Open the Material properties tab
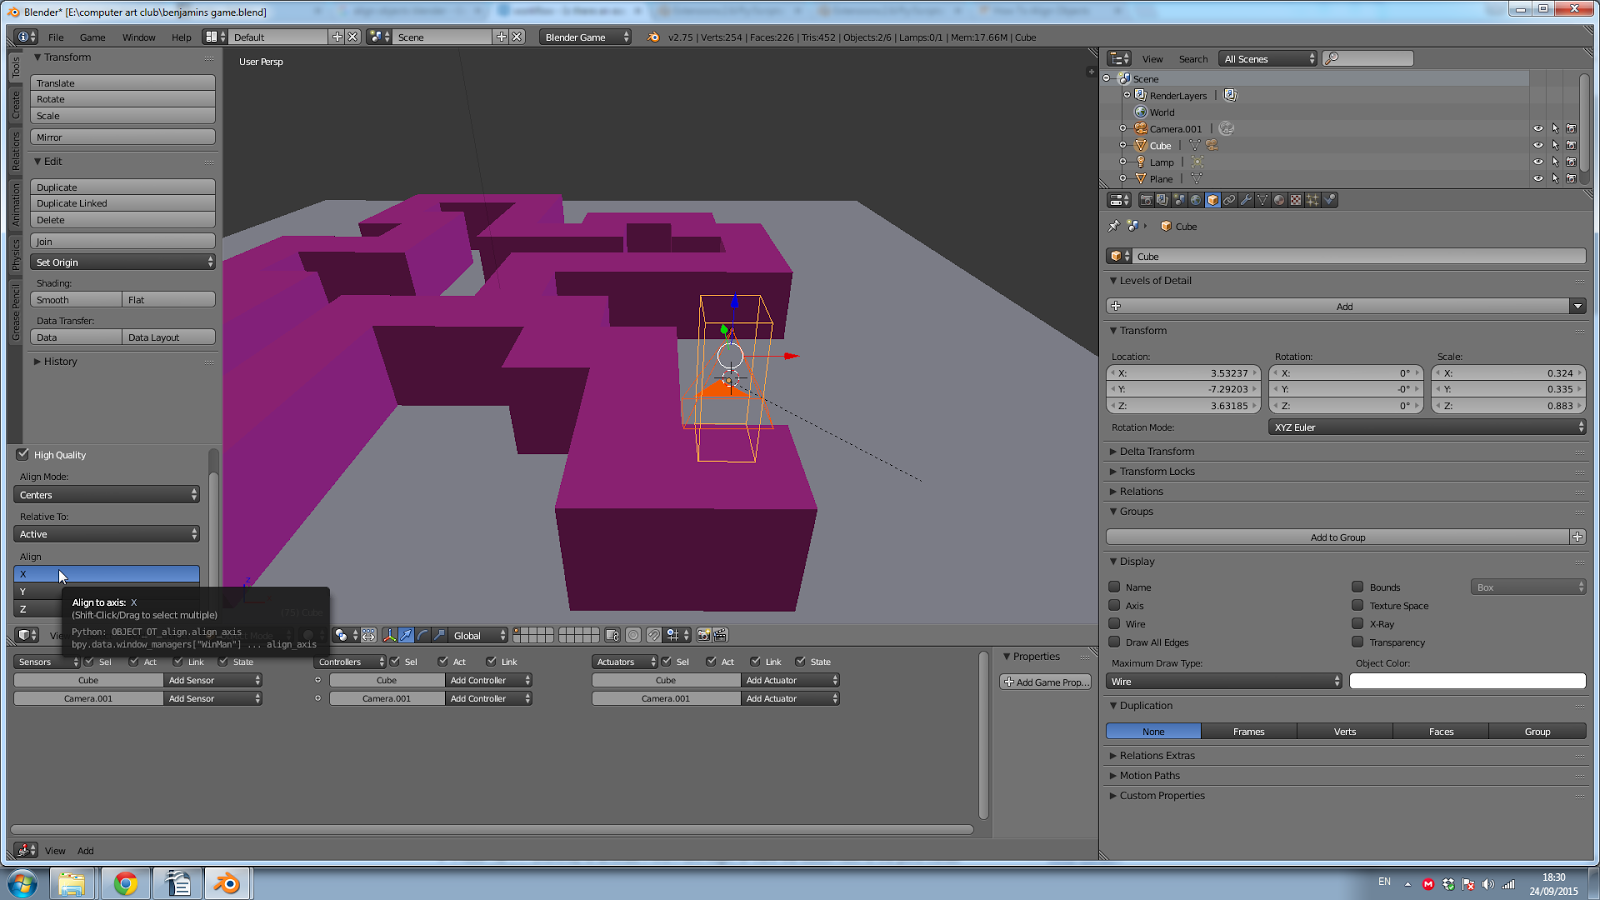 click(1280, 200)
